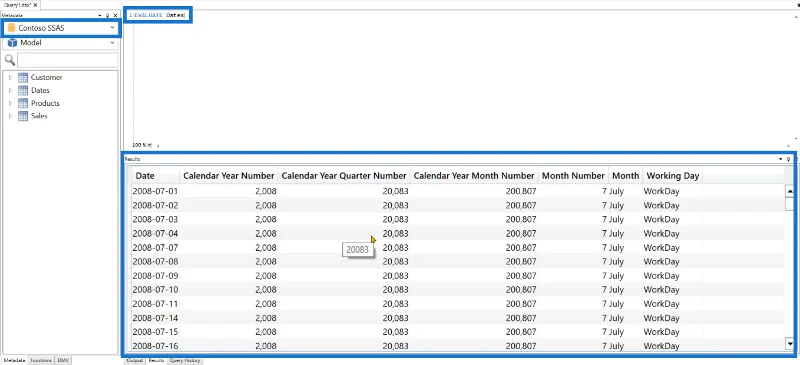This screenshot has width=800, height=365.
Task: Click the results scrollbar up arrow
Action: click(x=790, y=192)
